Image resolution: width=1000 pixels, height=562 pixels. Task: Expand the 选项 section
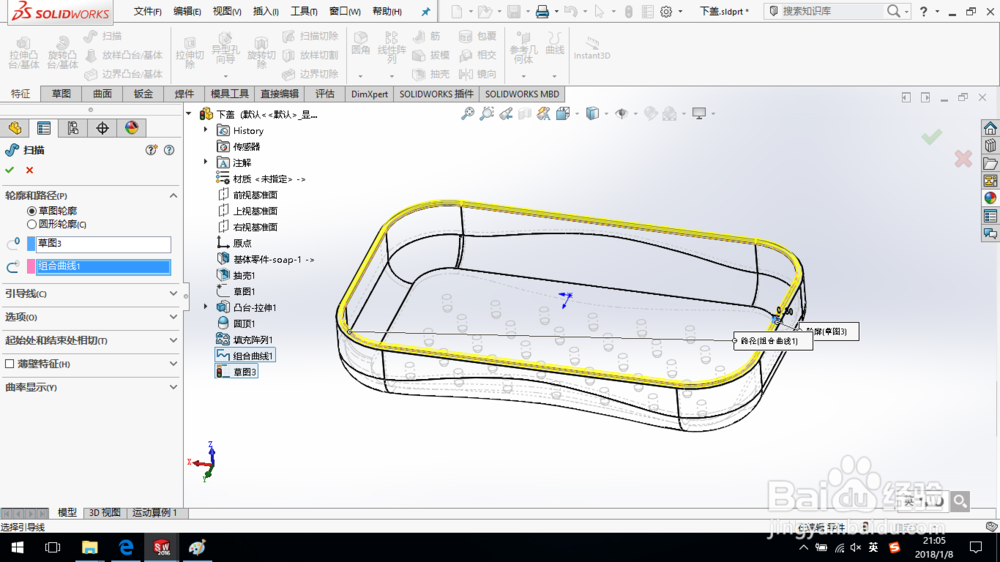point(173,317)
